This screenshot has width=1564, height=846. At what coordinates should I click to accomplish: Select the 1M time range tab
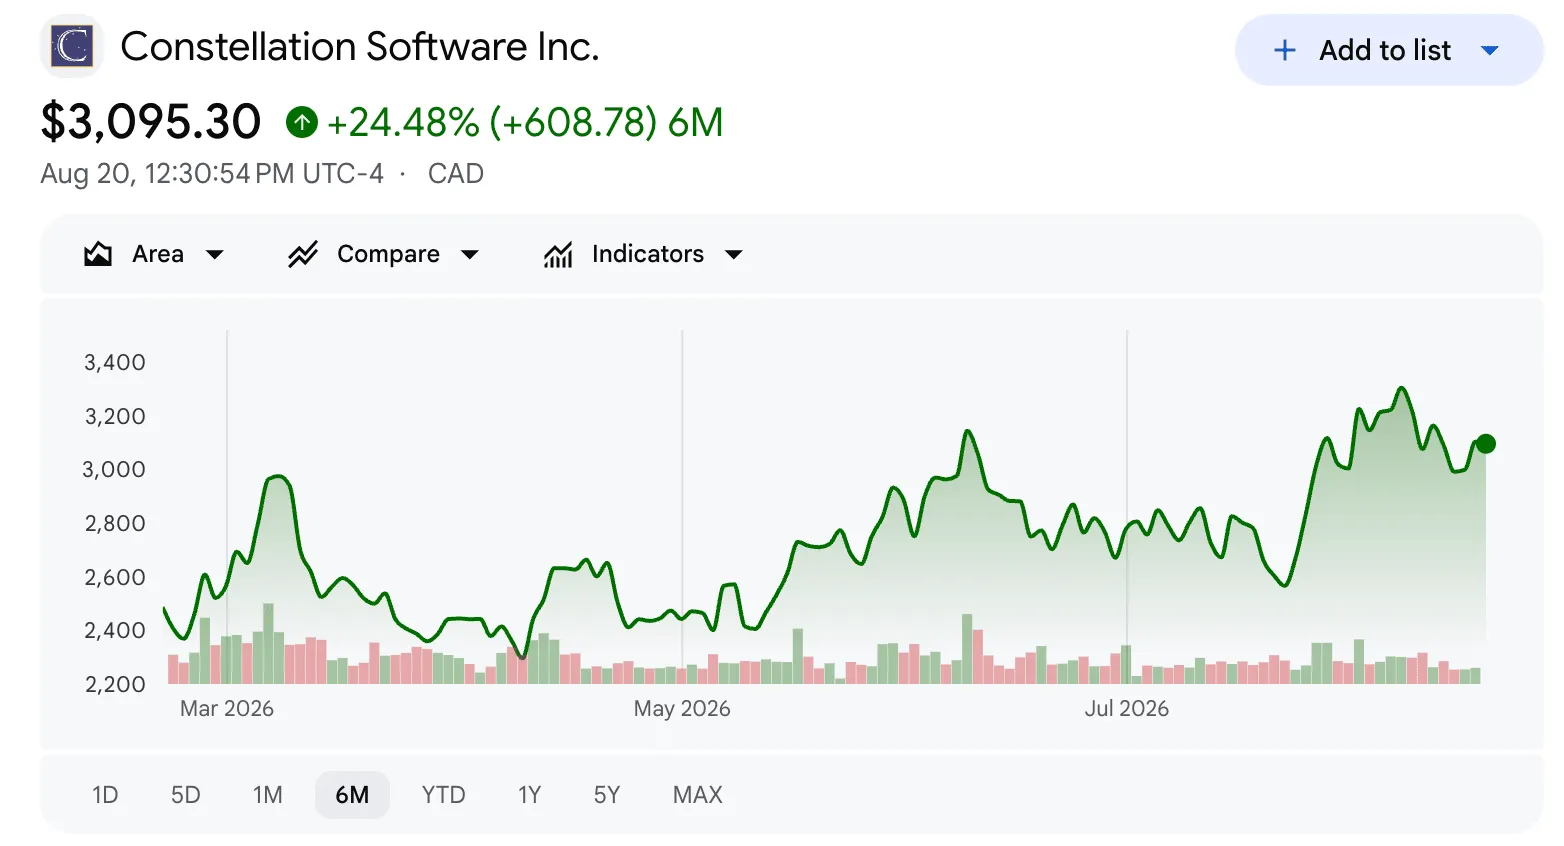(267, 795)
